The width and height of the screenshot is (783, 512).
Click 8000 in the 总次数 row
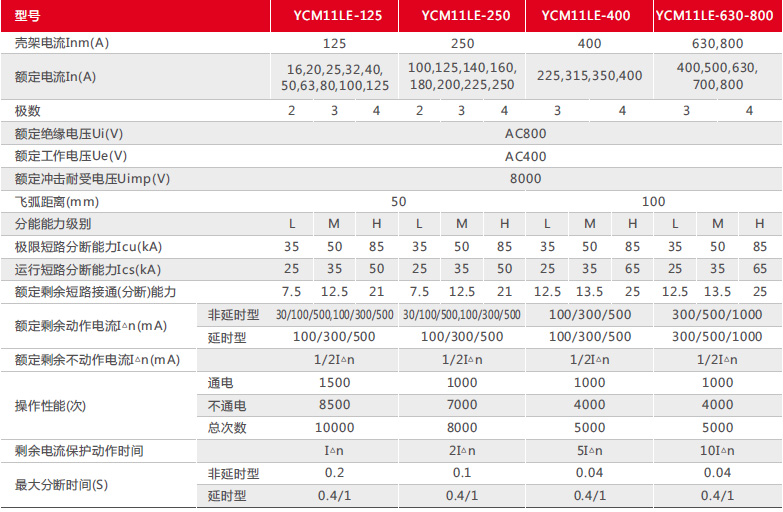pyautogui.click(x=462, y=428)
